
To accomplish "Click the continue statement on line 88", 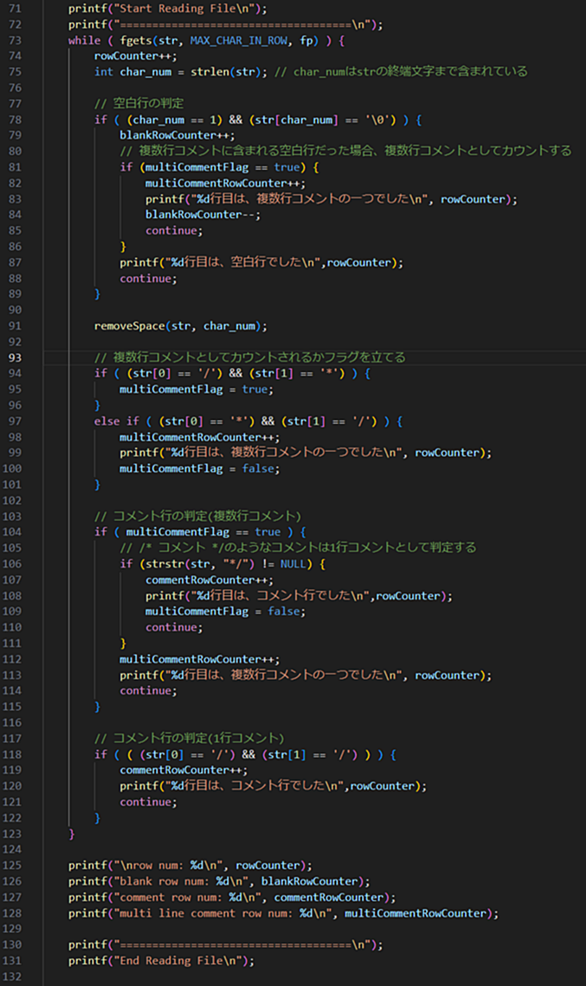I will tap(148, 278).
